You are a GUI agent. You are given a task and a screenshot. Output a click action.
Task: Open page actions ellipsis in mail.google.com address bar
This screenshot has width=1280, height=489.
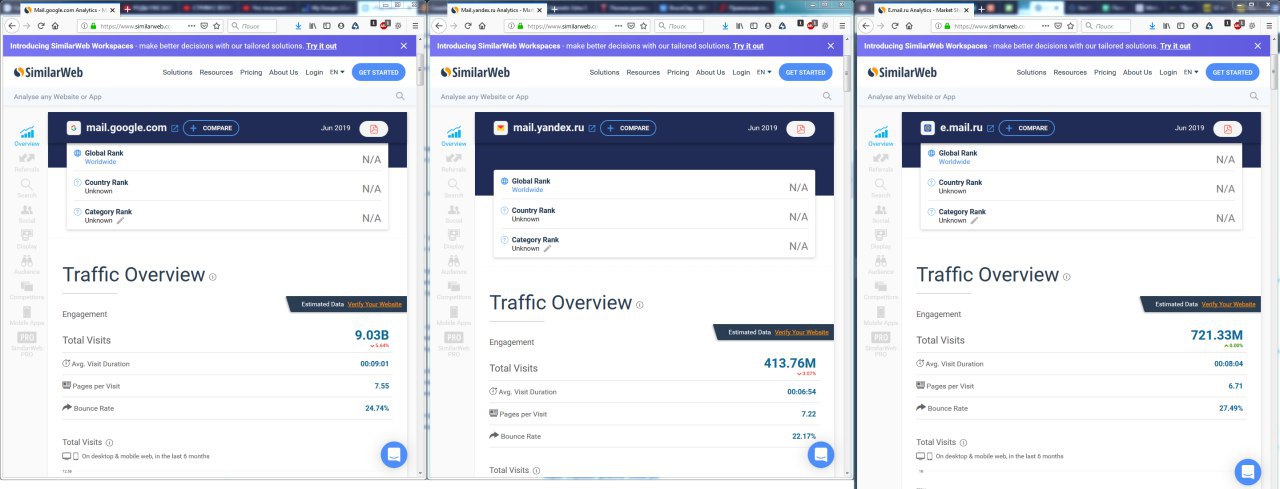click(x=191, y=25)
